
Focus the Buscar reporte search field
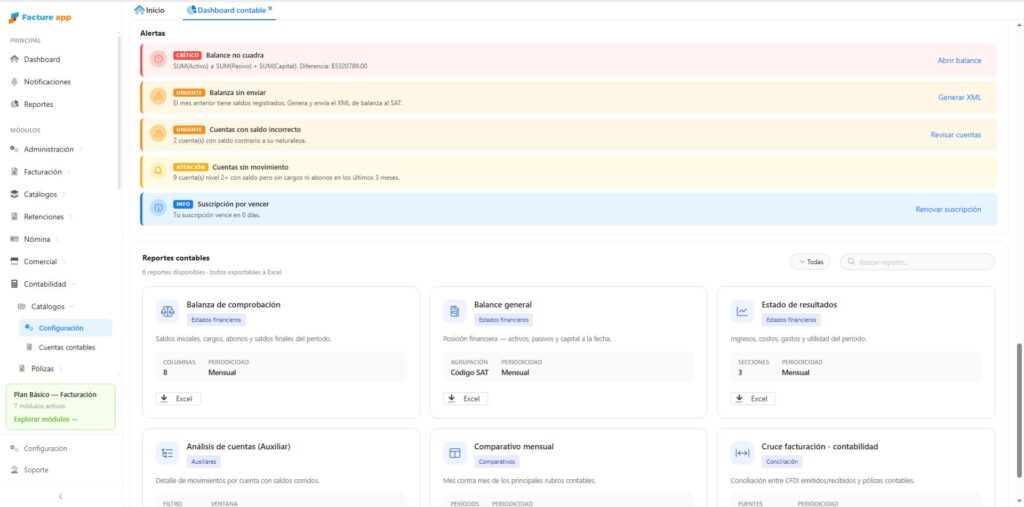pos(917,261)
